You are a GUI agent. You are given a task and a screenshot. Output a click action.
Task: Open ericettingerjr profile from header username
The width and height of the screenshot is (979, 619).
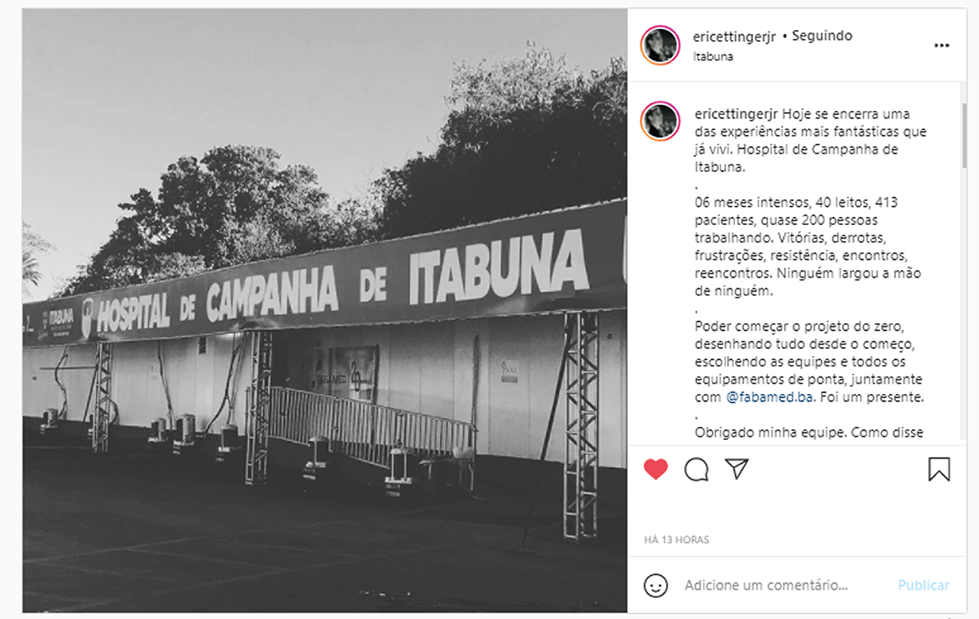coord(734,37)
